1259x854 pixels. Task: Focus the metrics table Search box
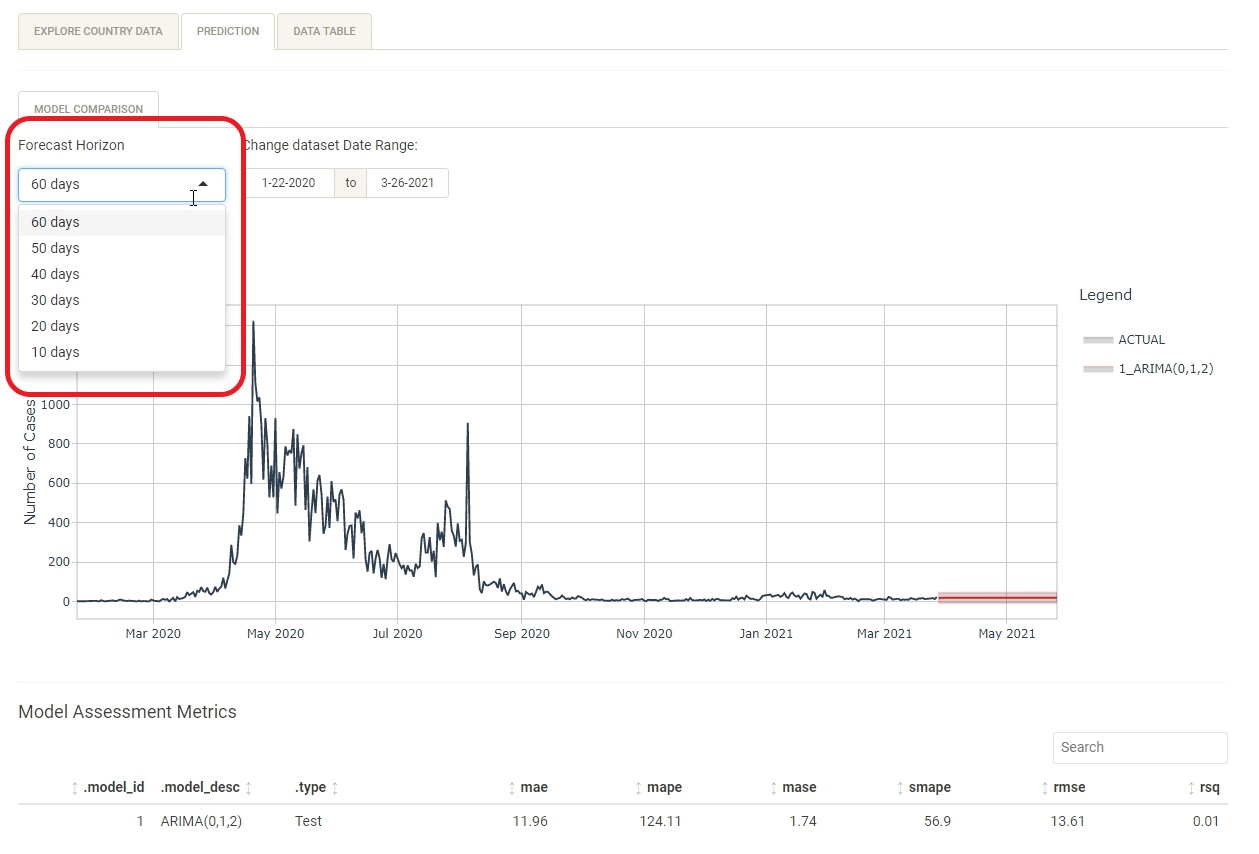1139,747
